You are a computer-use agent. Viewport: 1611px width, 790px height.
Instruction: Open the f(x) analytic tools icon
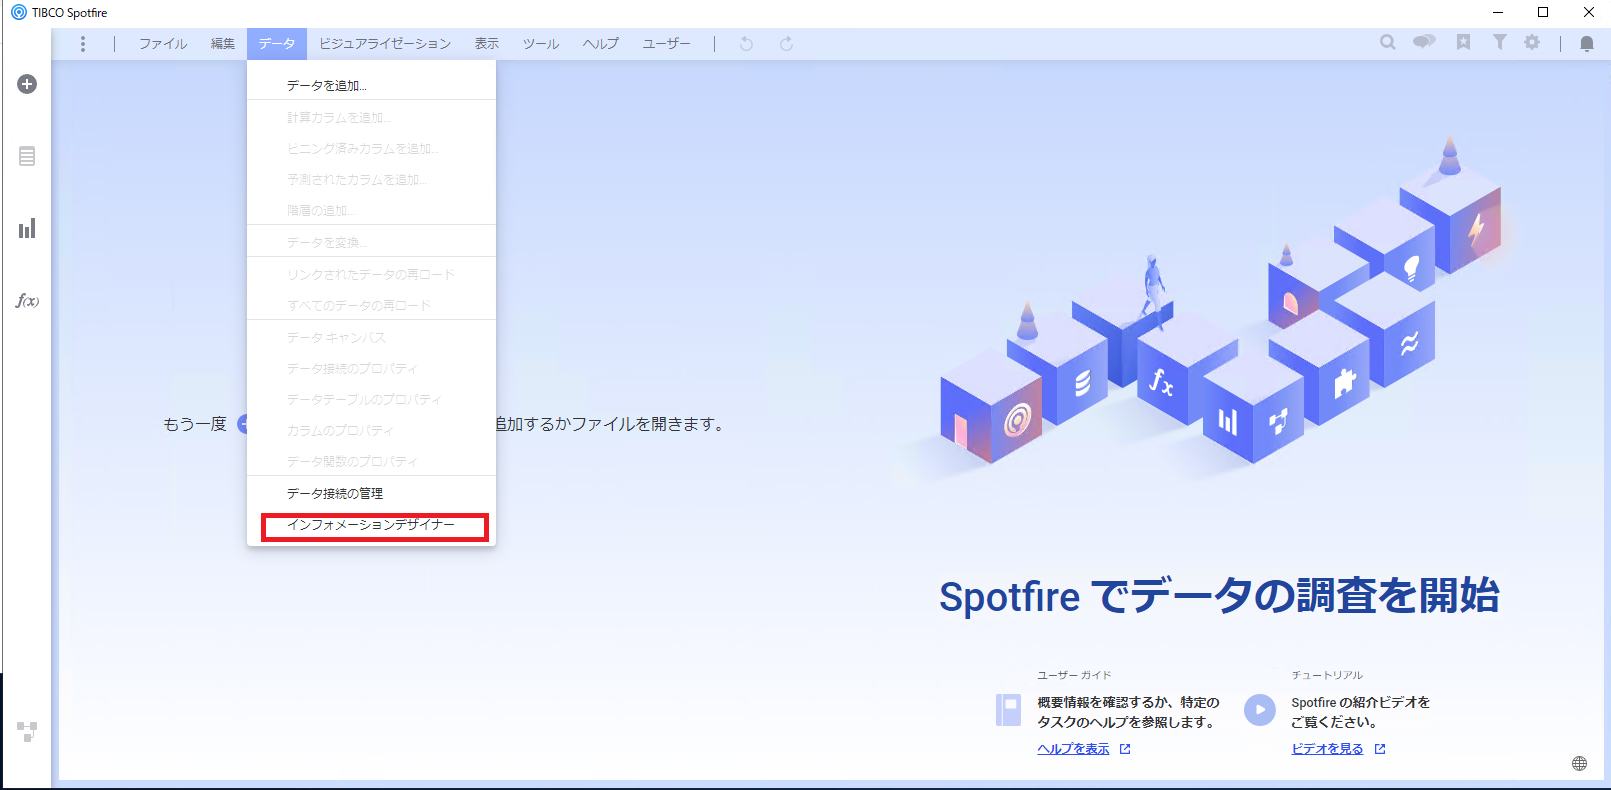(27, 300)
